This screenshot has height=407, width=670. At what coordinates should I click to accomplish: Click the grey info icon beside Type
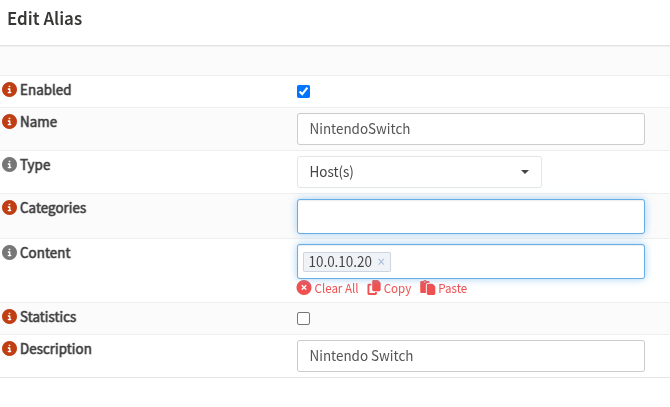click(x=9, y=164)
